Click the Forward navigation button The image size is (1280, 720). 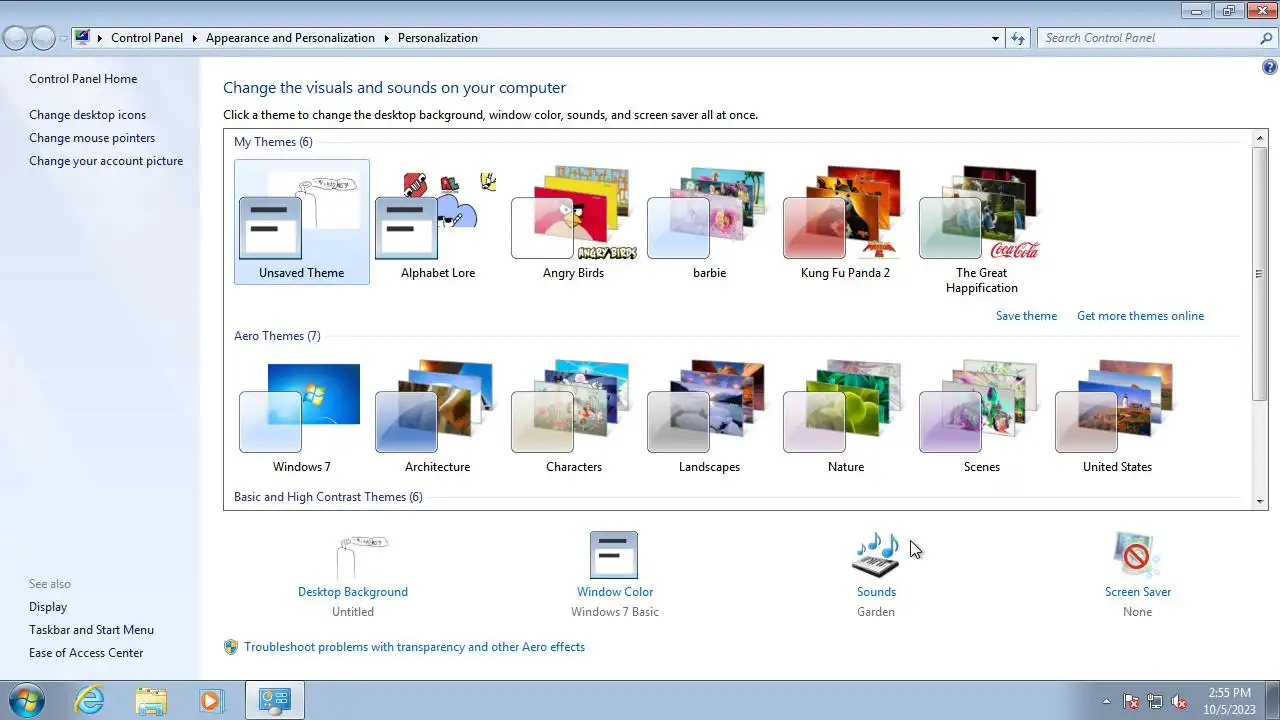tap(43, 38)
